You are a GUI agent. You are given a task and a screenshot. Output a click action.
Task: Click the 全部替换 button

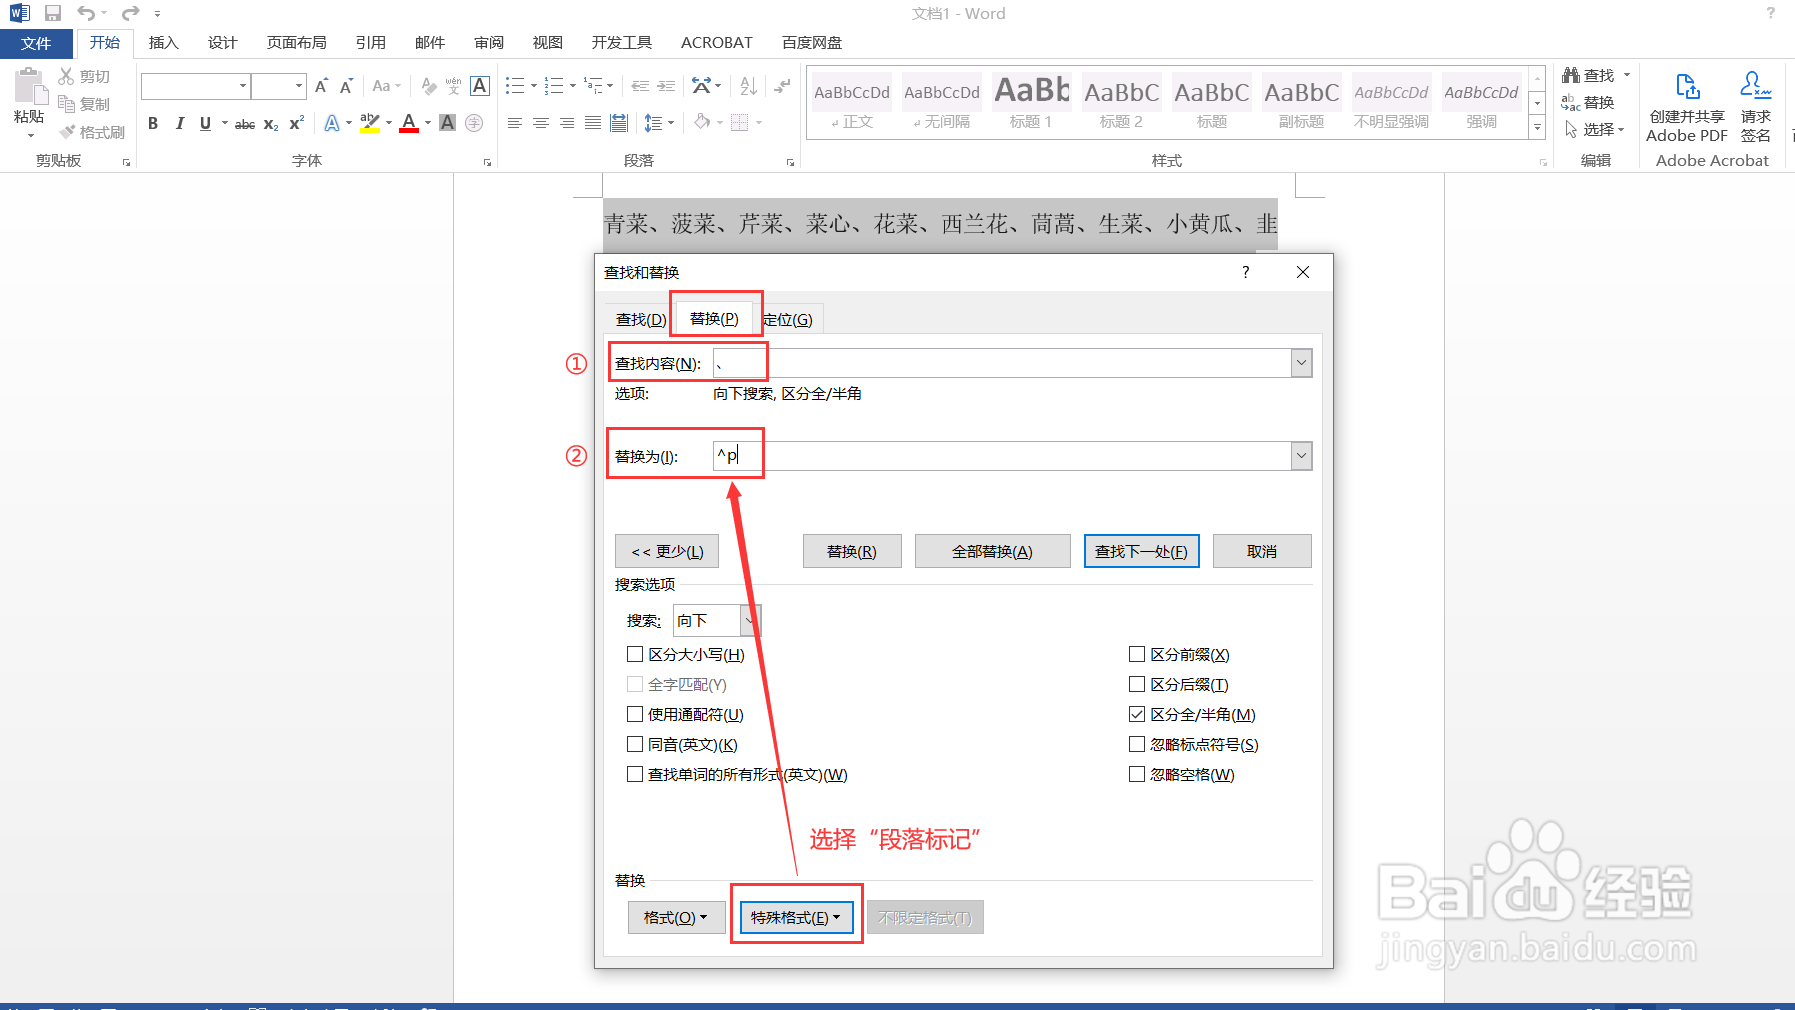(992, 551)
